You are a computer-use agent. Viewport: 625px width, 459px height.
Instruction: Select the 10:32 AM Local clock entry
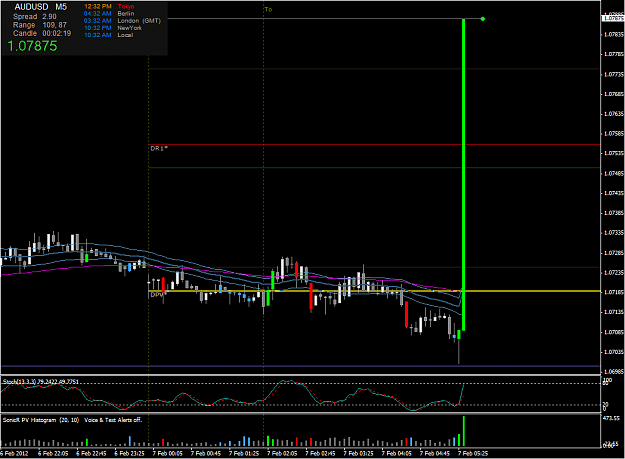[108, 35]
